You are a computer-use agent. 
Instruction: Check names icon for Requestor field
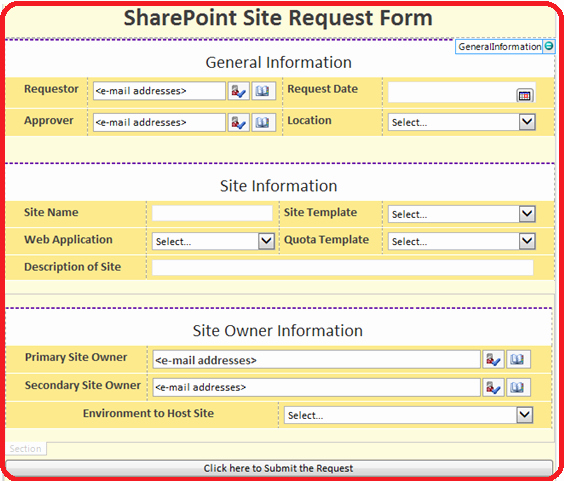click(x=238, y=91)
